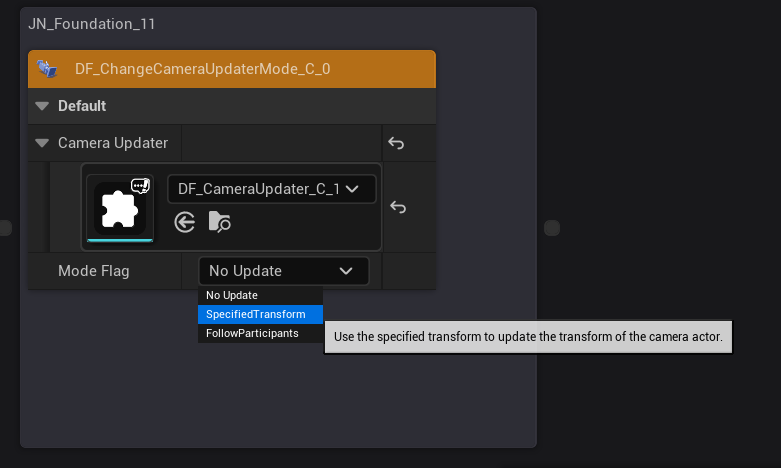
Task: Pick FollowParticipants from the Mode Flag list
Action: pyautogui.click(x=252, y=333)
